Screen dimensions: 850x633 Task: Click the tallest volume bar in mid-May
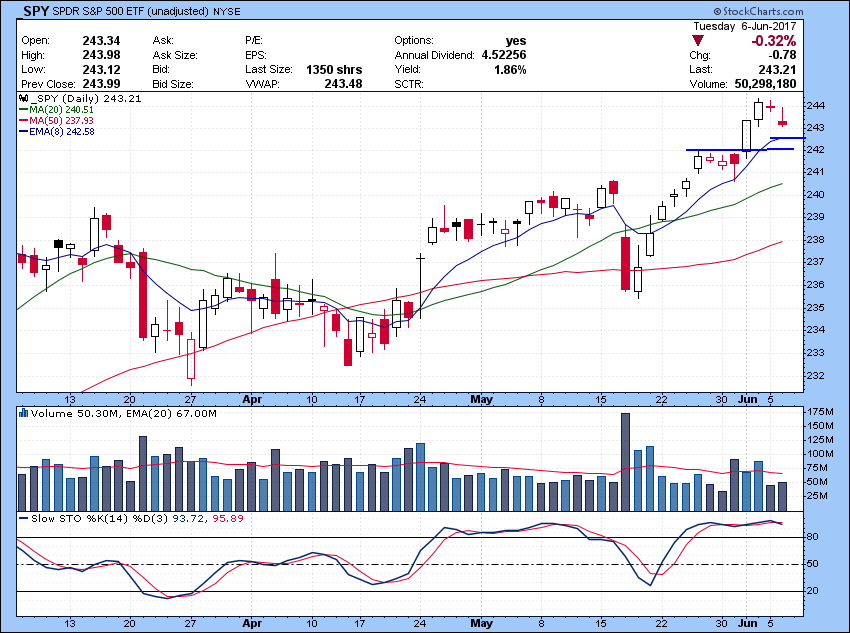point(625,462)
